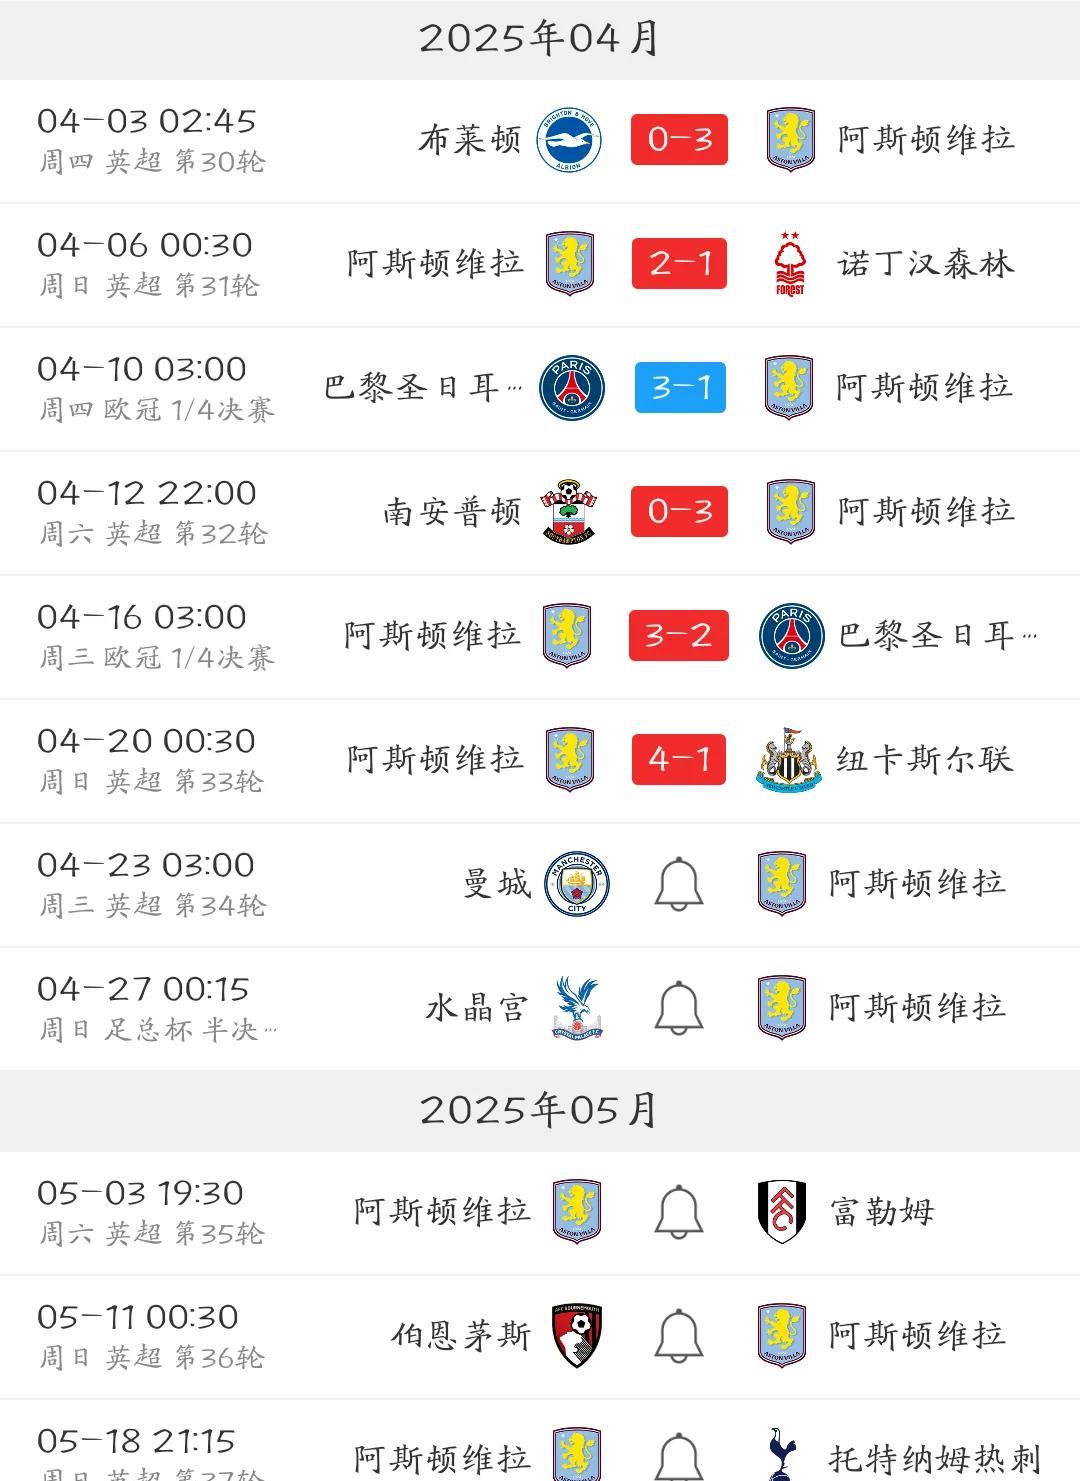Open the 诺丁汉森林 team name link
This screenshot has height=1481, width=1080.
[x=926, y=264]
